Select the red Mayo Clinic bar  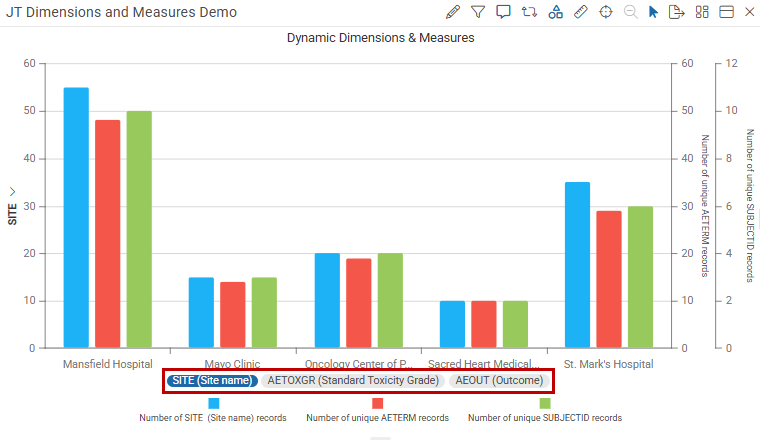233,315
